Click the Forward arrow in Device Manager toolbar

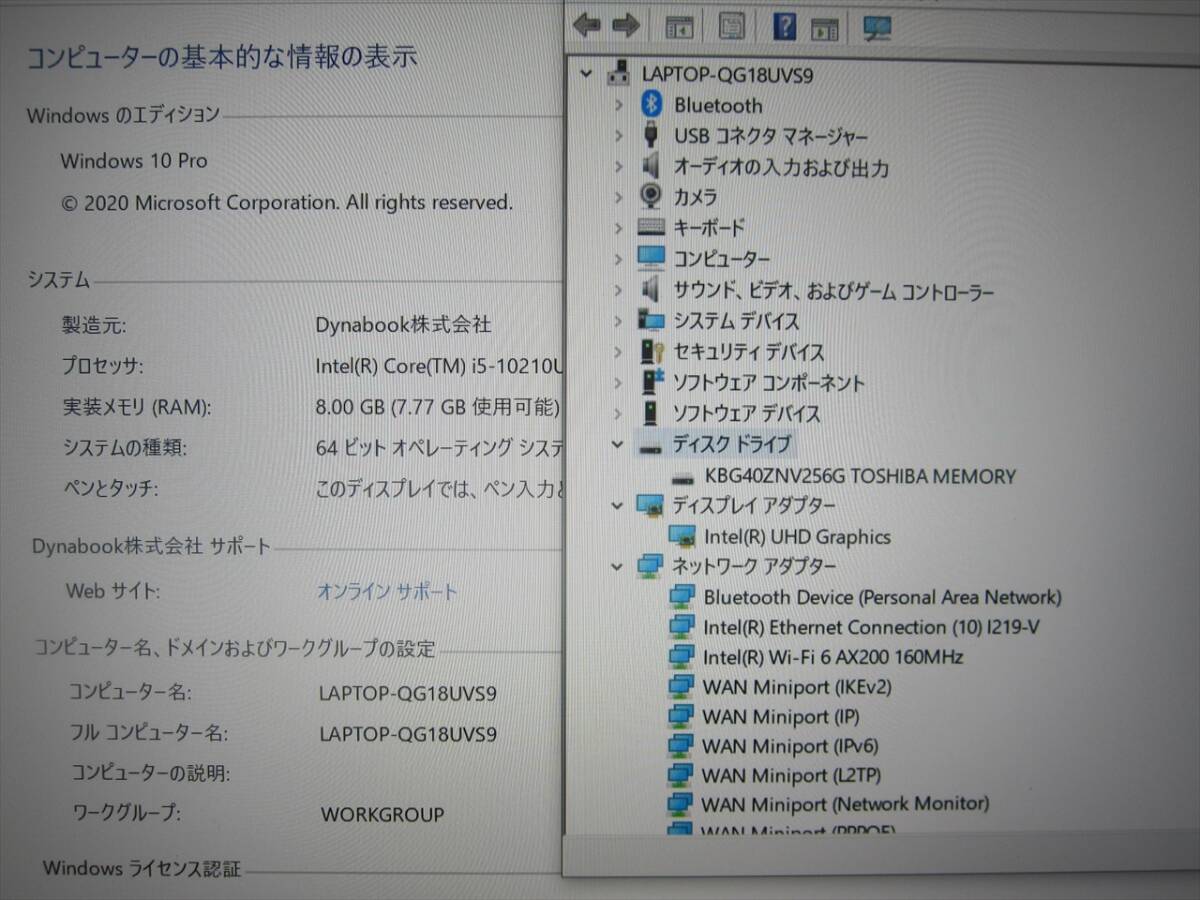pos(626,26)
